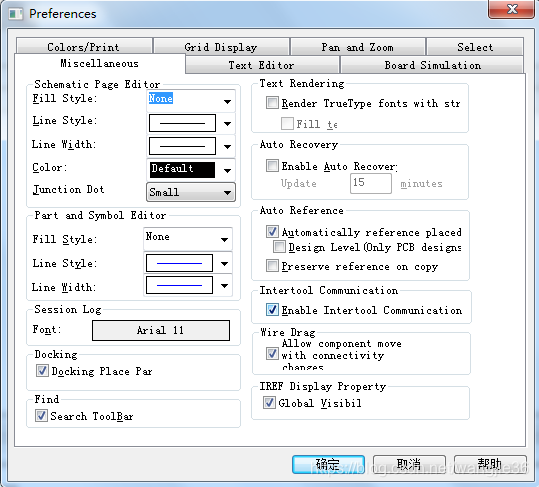Click the Miscellaneous tab

(x=100, y=63)
